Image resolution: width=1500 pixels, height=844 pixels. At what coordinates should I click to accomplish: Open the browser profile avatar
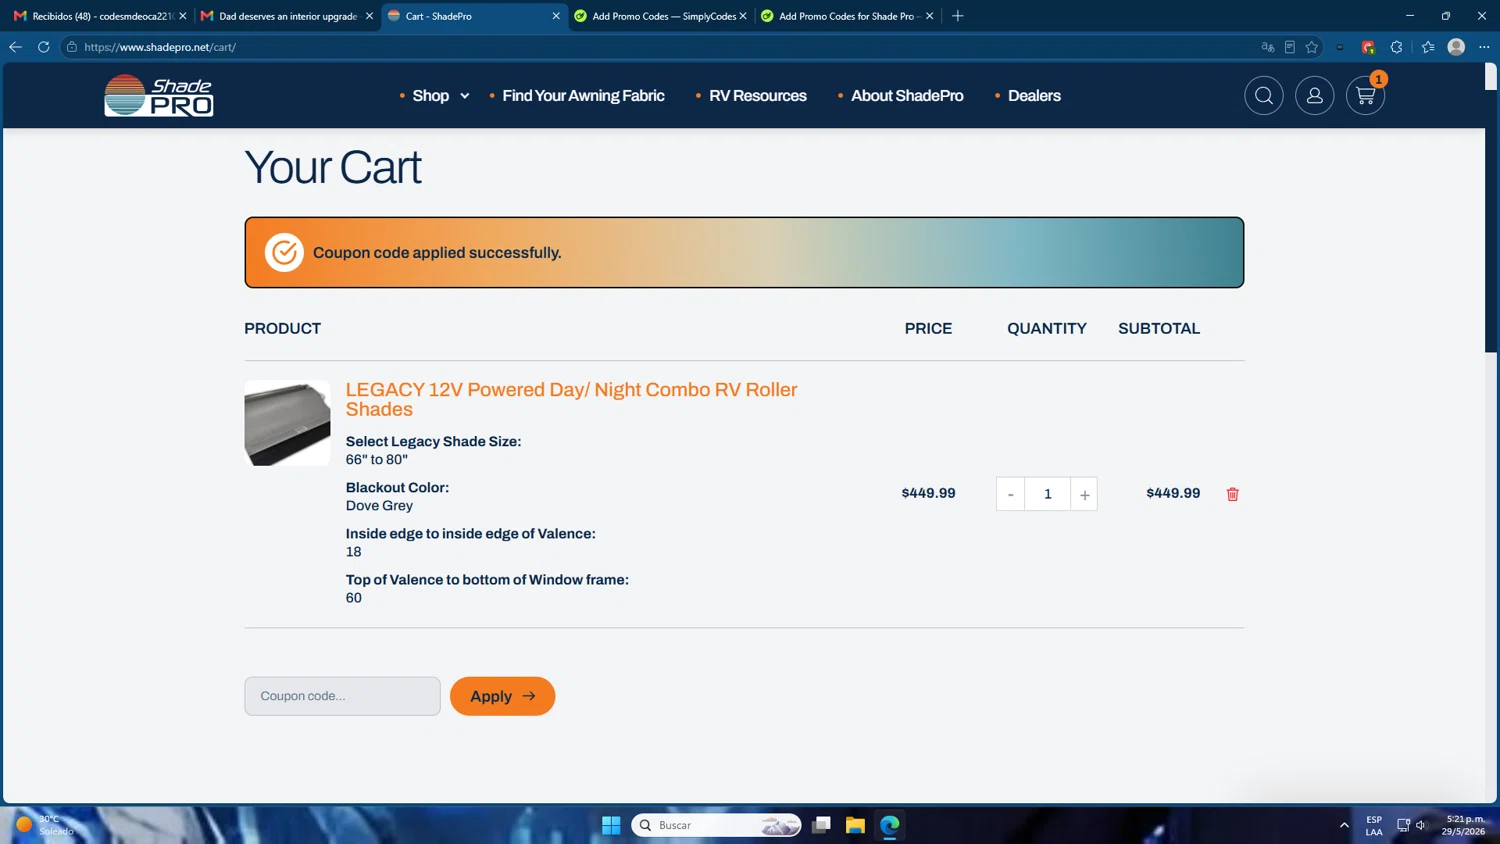click(x=1456, y=47)
